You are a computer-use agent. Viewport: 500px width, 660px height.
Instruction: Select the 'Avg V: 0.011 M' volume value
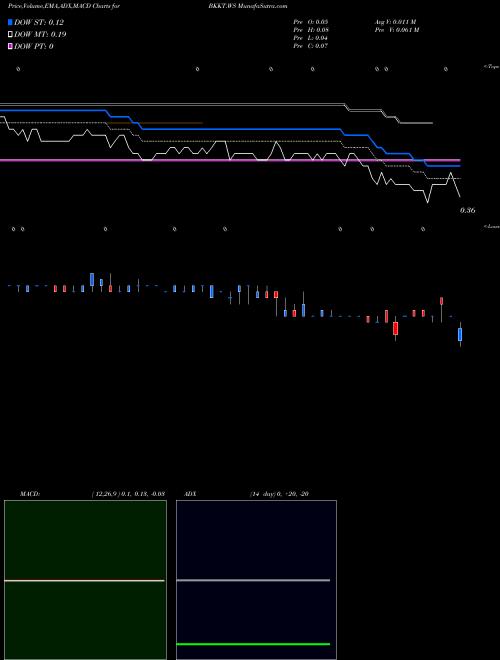396,22
